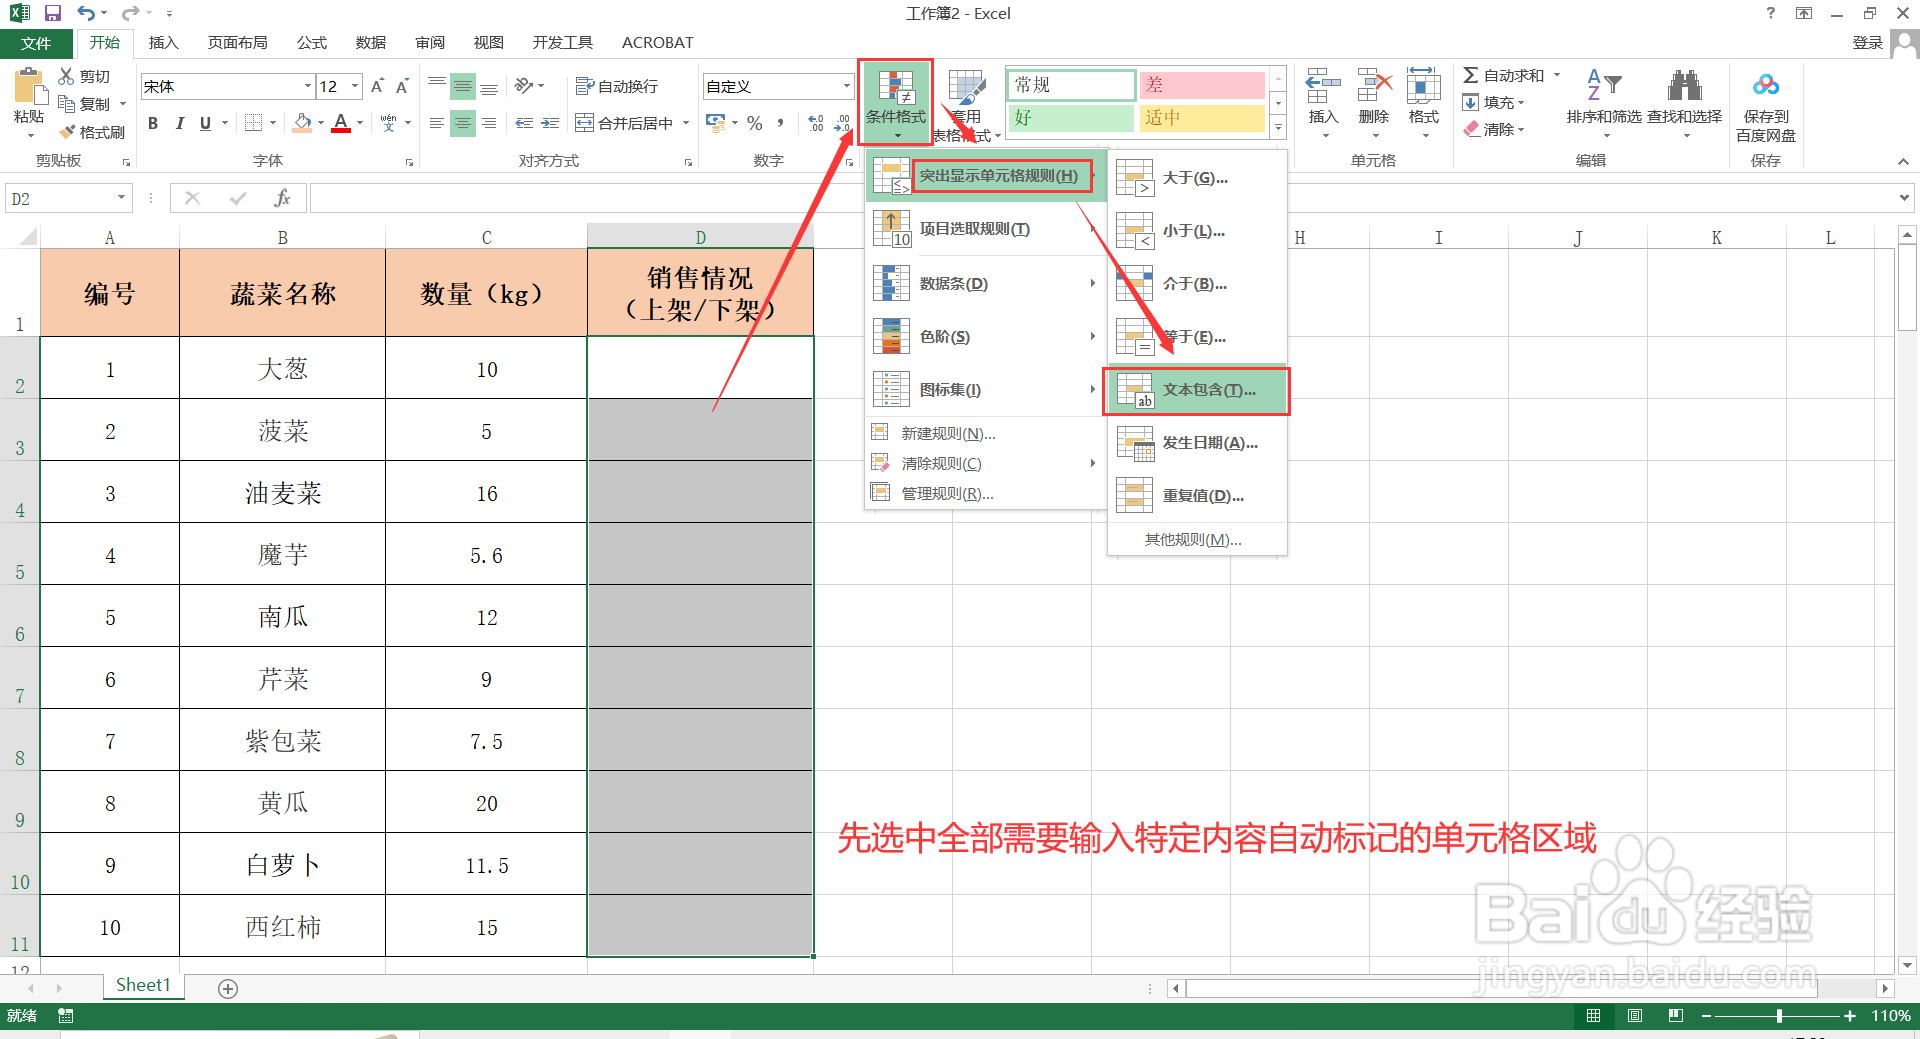Click the 登录 sign-in link

1868,42
